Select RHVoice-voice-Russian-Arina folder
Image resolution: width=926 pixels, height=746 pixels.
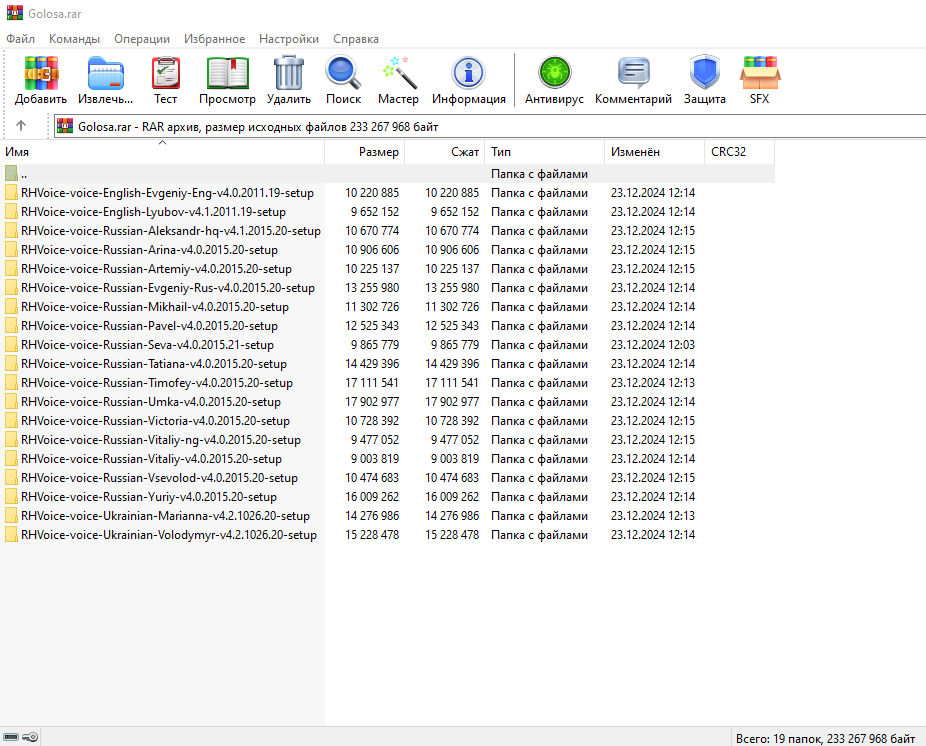click(149, 250)
